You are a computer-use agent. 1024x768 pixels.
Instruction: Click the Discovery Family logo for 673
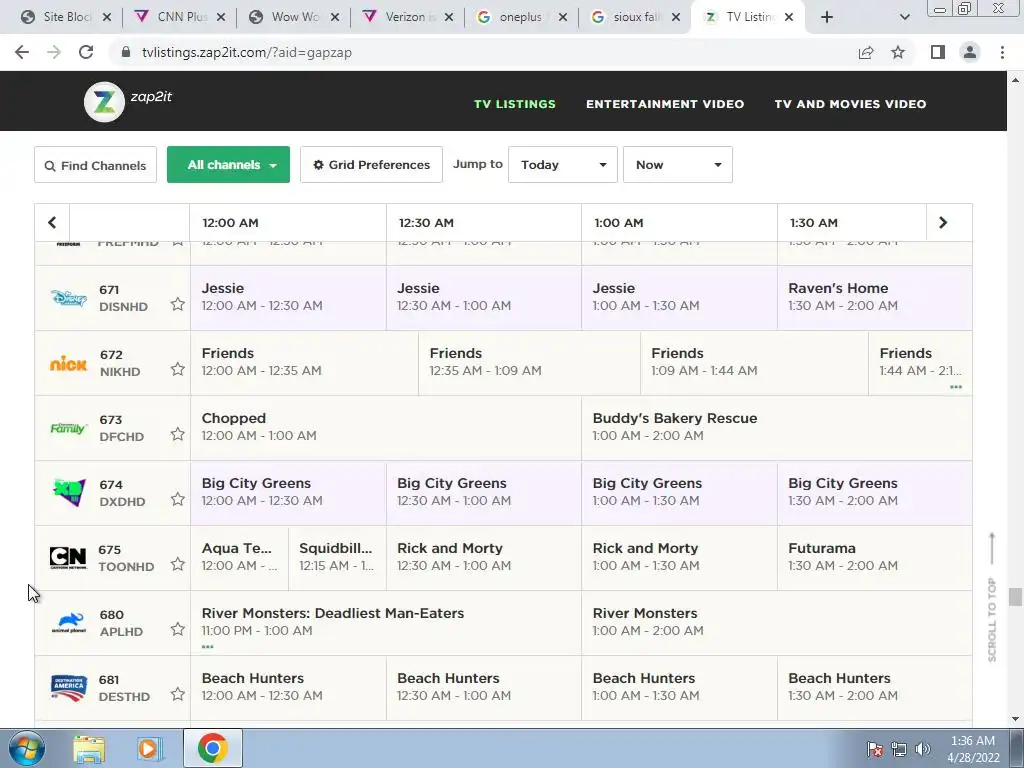(x=69, y=428)
